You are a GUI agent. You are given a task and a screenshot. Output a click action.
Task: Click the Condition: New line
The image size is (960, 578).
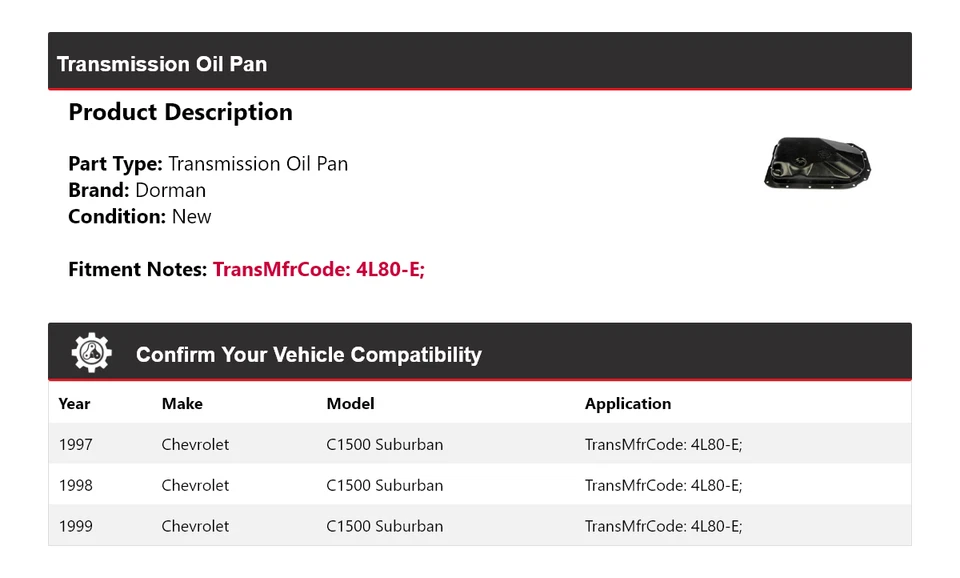pos(140,216)
